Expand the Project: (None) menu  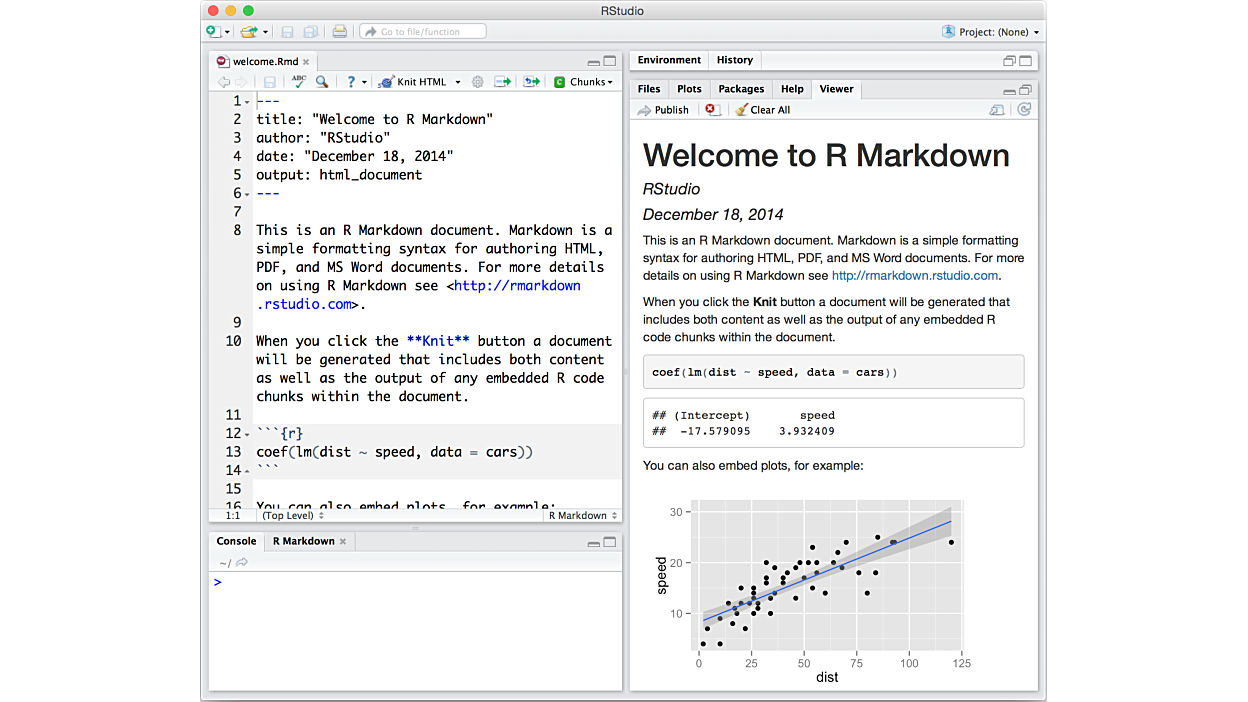point(990,32)
